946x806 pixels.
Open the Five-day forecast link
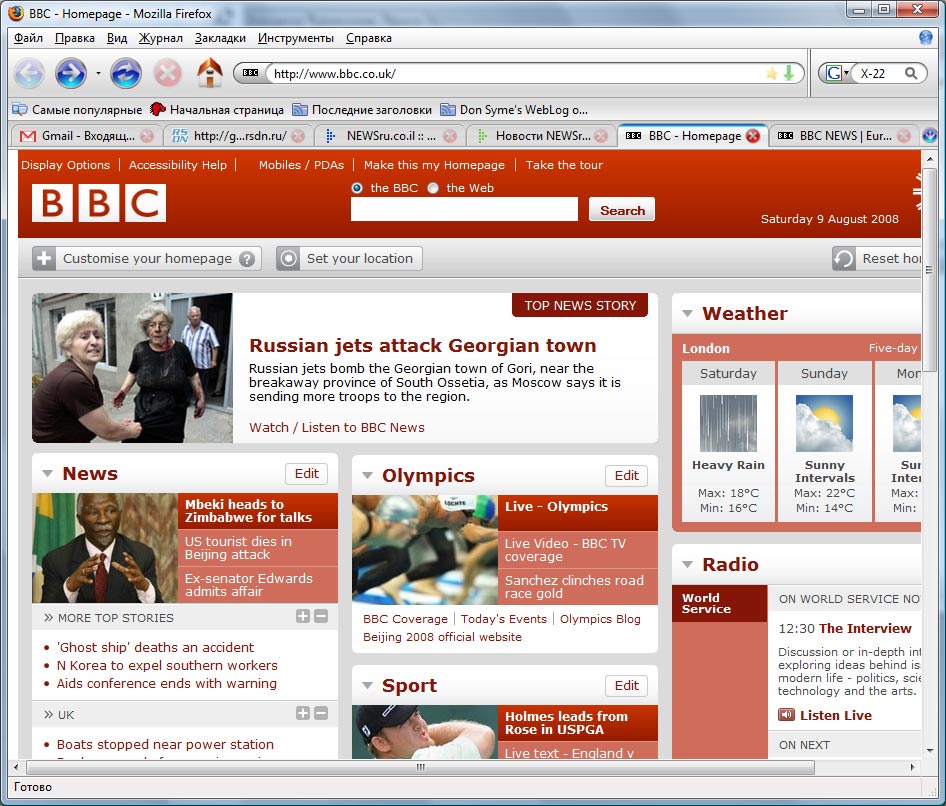coord(894,348)
